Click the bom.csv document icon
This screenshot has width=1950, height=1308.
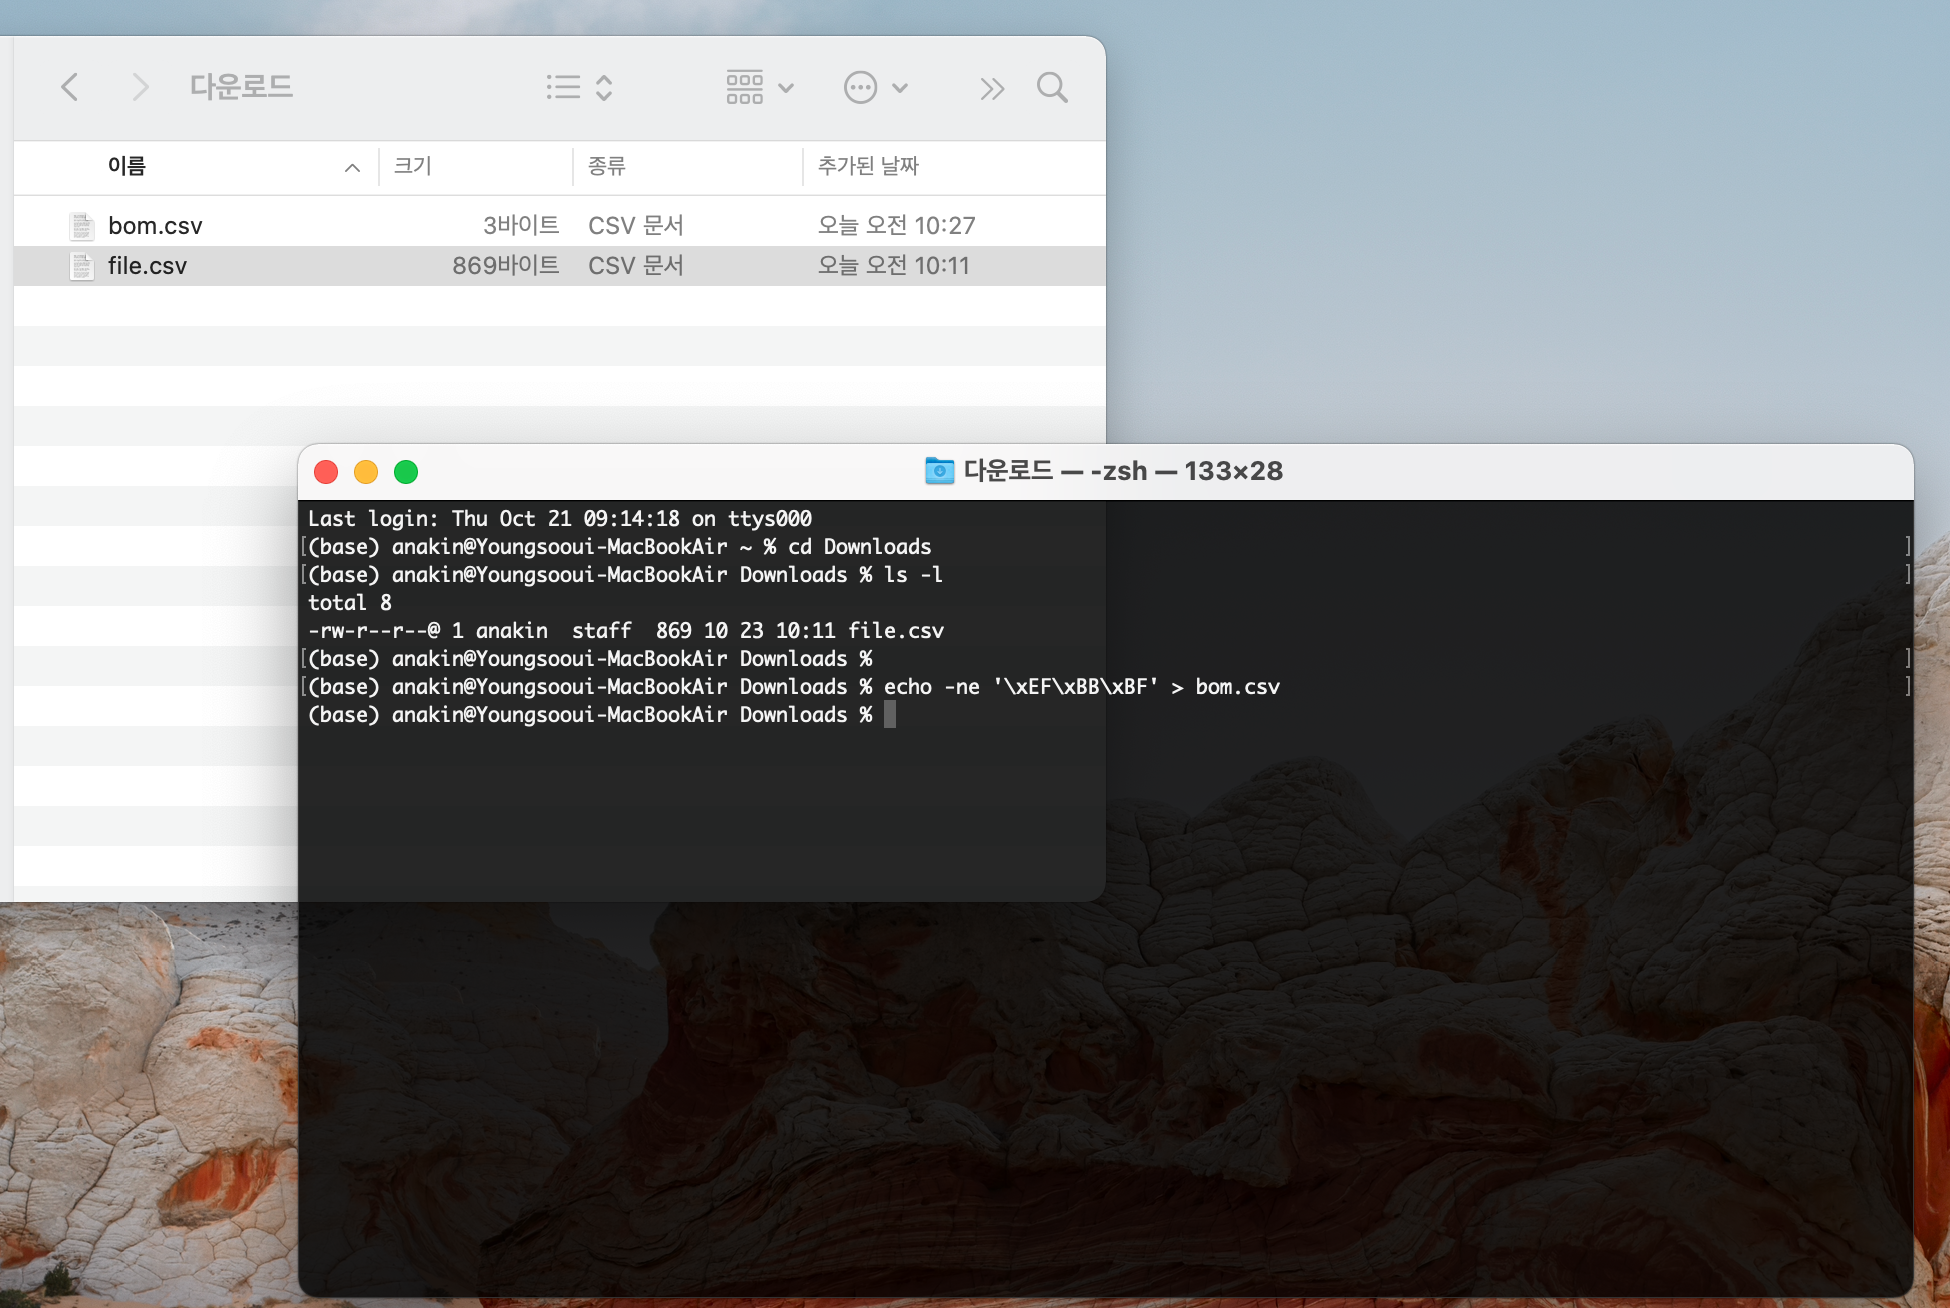pos(82,226)
